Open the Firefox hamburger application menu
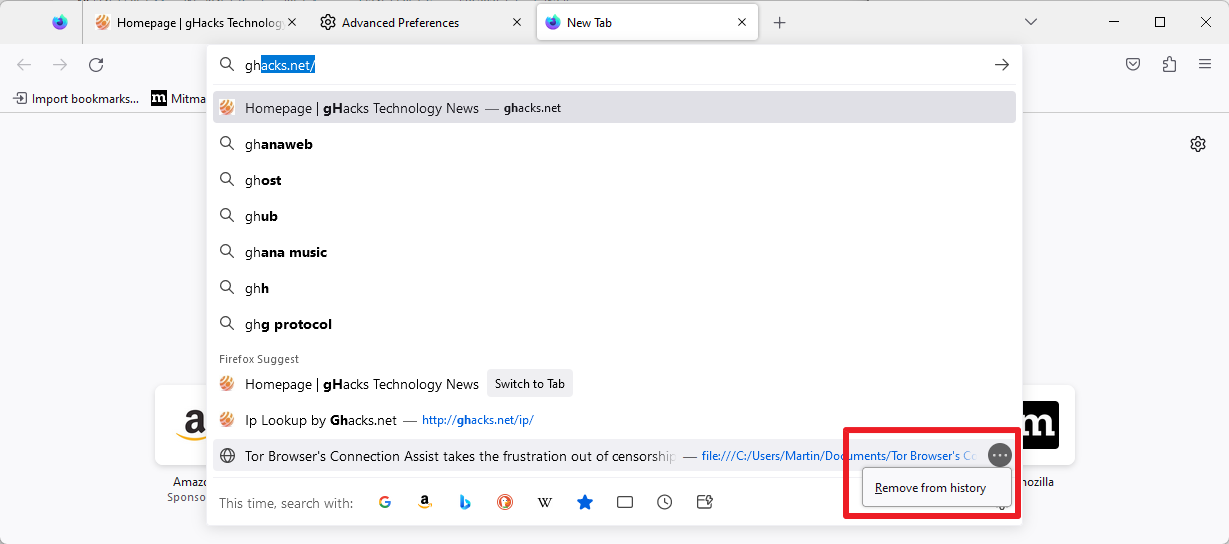1229x544 pixels. tap(1205, 65)
